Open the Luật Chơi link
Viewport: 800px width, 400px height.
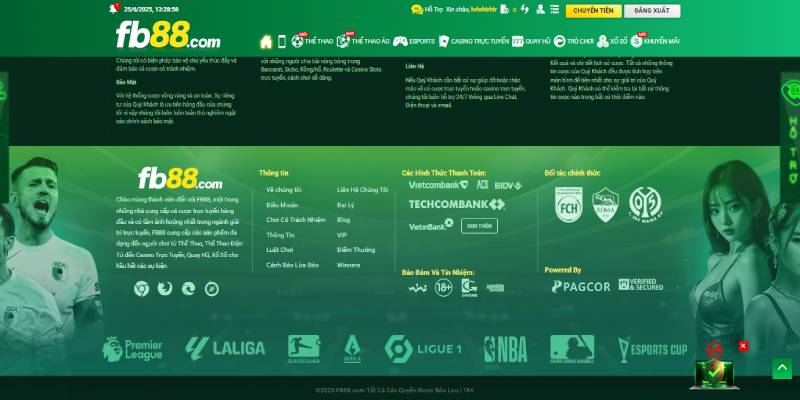(280, 250)
